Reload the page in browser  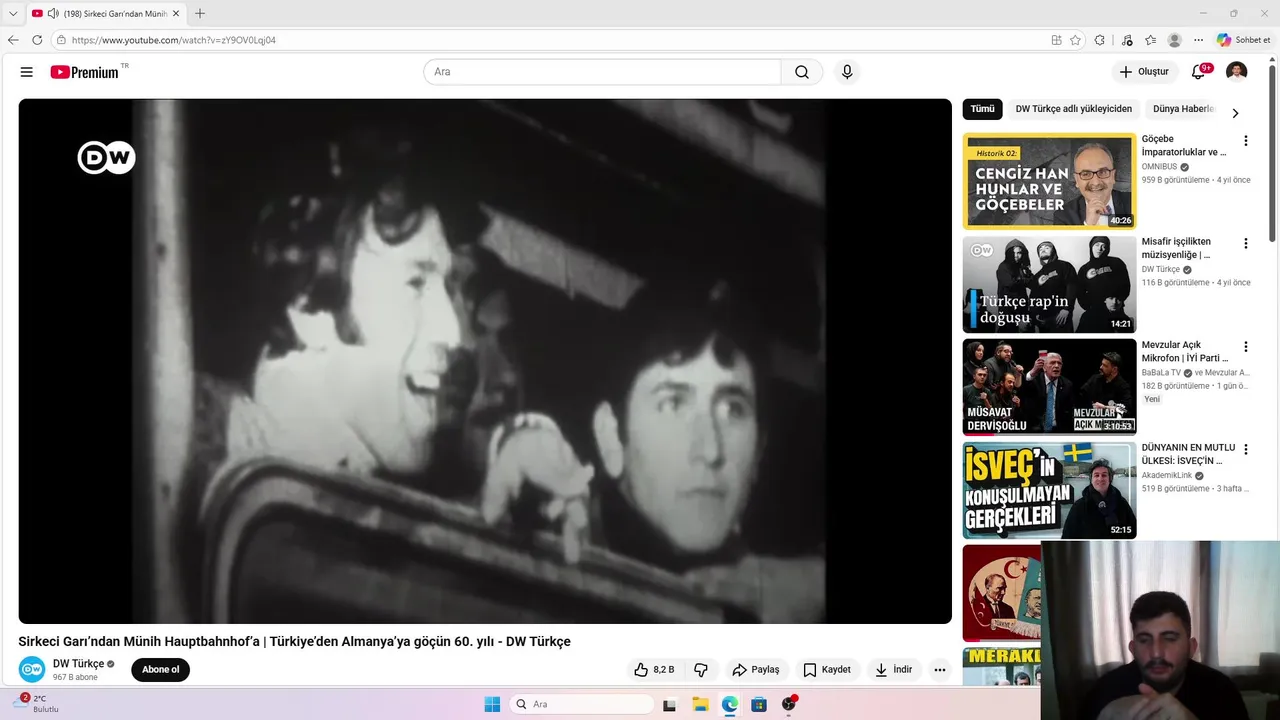click(x=37, y=40)
